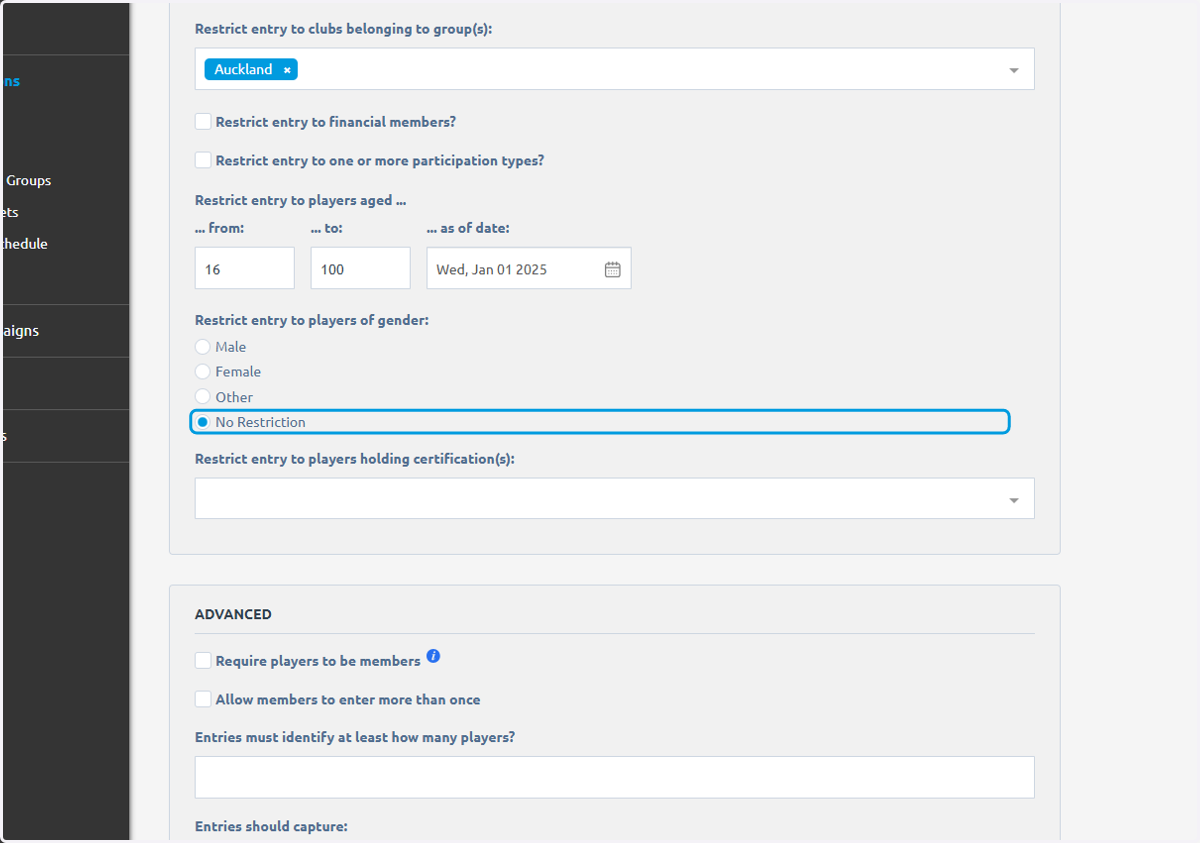
Task: Click the ADVANCED section heading
Action: click(233, 614)
